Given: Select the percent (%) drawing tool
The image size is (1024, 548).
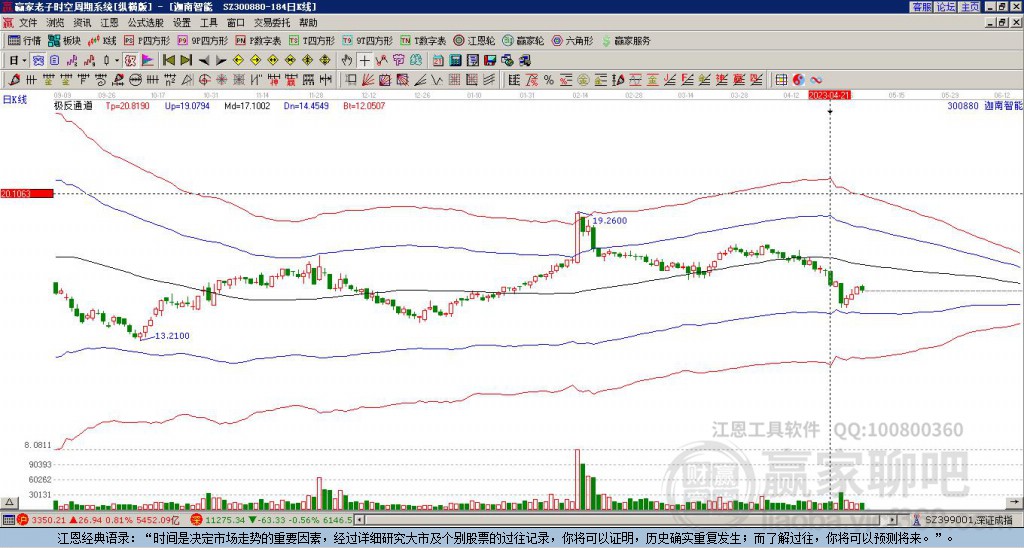Looking at the screenshot, I should point(549,80).
